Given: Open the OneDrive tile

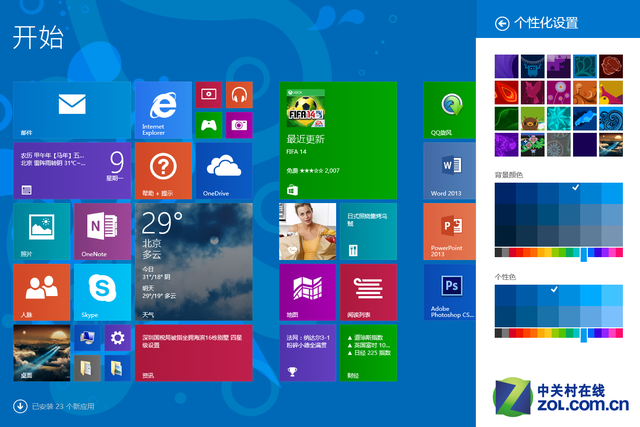Looking at the screenshot, I should click(224, 171).
